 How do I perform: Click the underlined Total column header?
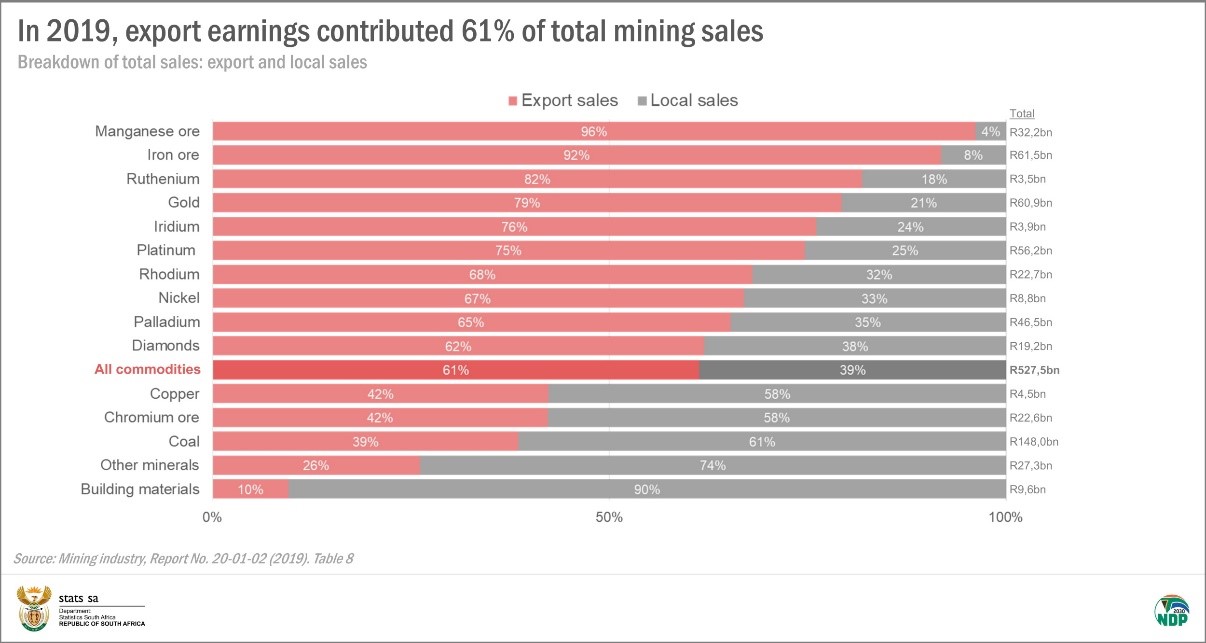1022,114
